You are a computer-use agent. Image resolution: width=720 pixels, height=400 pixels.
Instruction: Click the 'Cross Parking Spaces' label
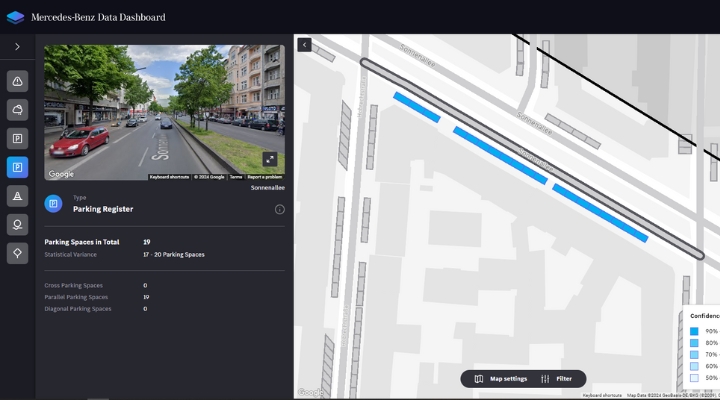coord(73,286)
